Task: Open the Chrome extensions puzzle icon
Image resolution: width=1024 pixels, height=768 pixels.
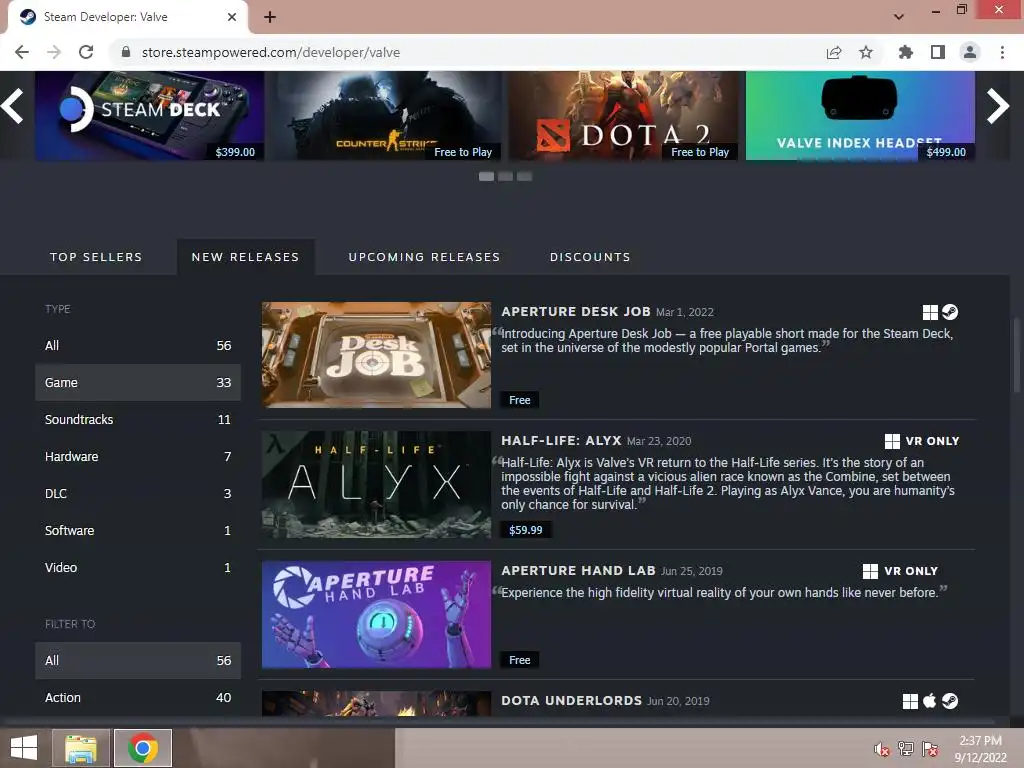Action: point(905,52)
